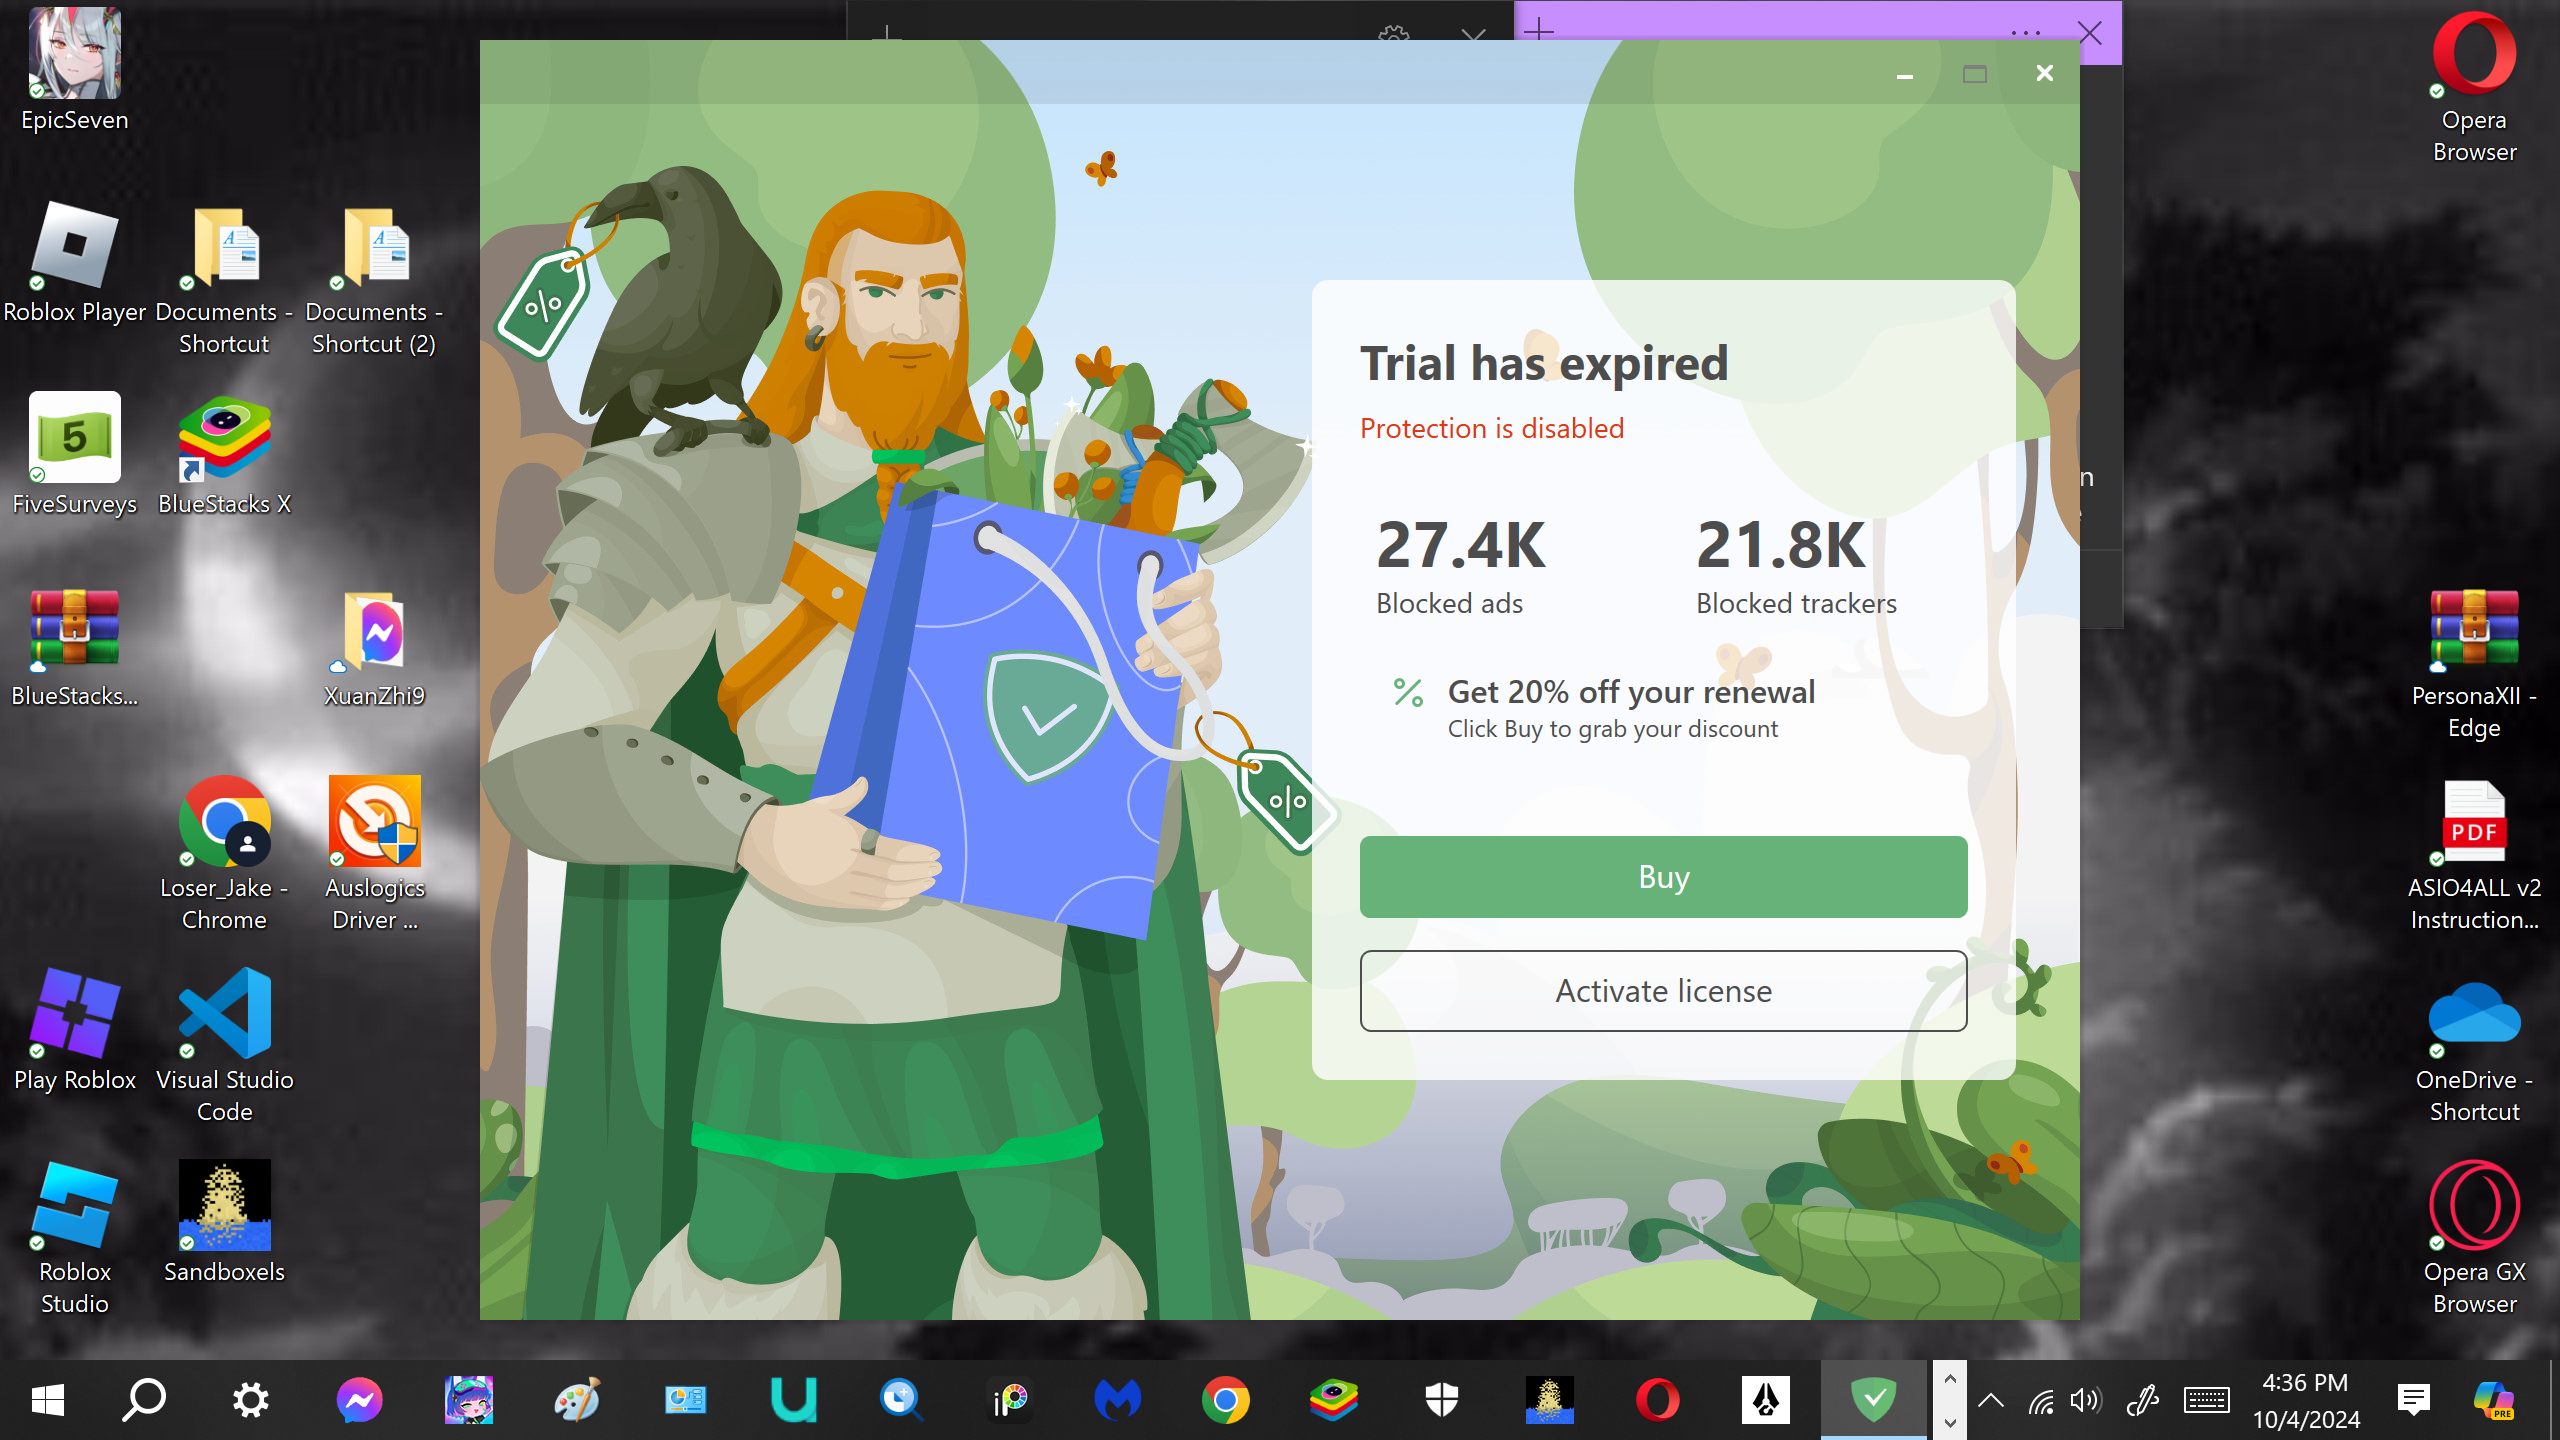Image resolution: width=2560 pixels, height=1440 pixels.
Task: Open the Windows Start menu
Action: point(47,1400)
